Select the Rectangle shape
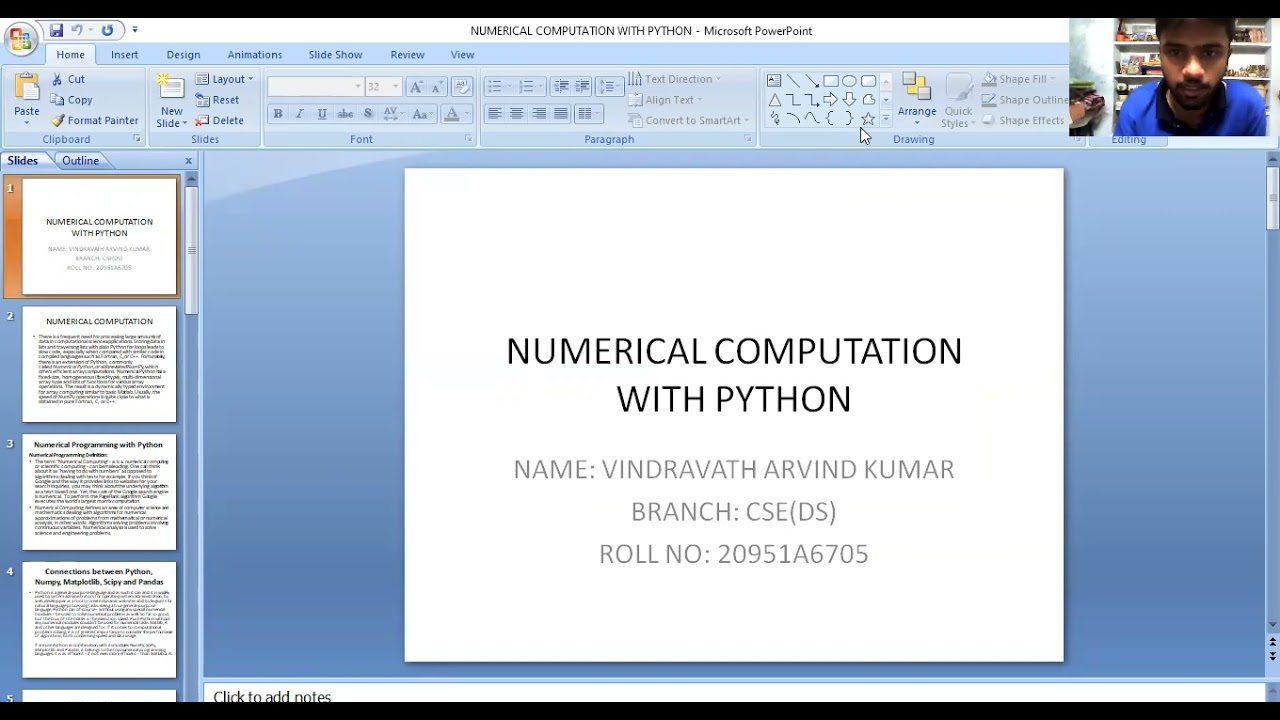The image size is (1280, 720). (831, 81)
